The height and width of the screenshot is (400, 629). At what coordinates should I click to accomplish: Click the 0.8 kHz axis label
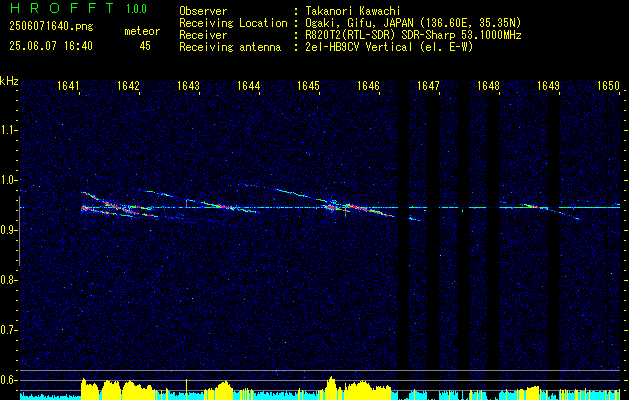pyautogui.click(x=8, y=280)
